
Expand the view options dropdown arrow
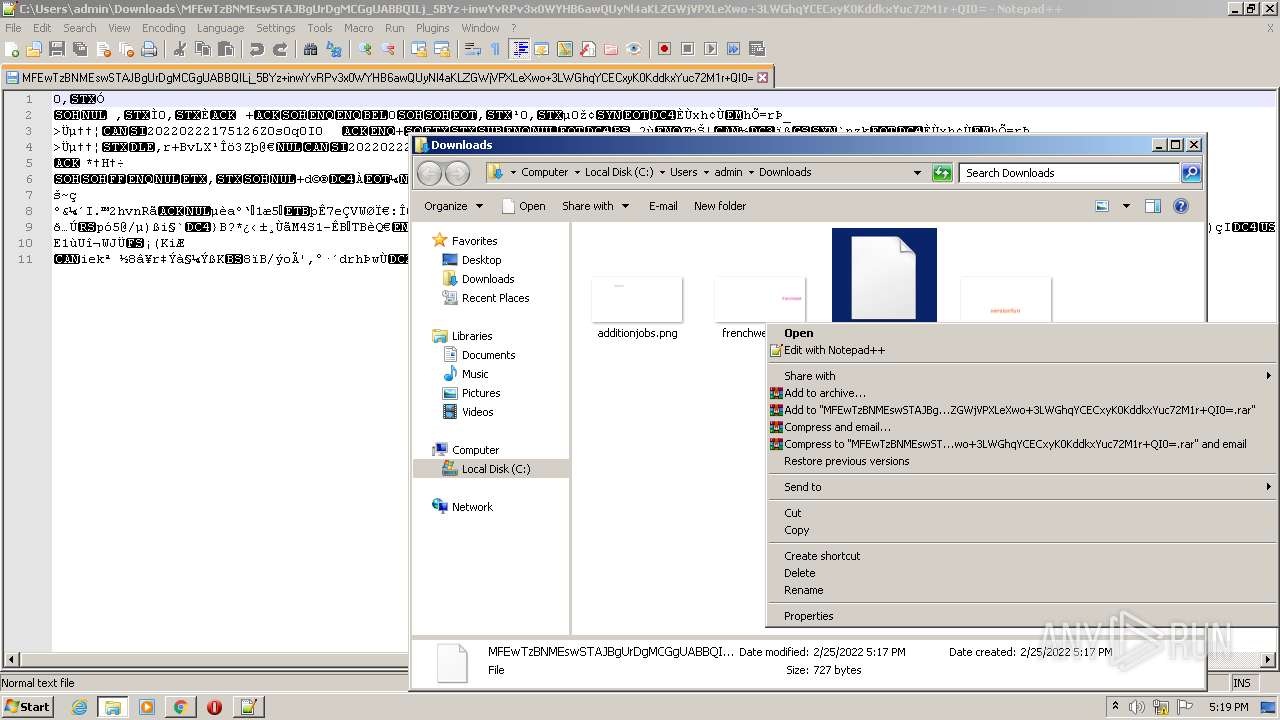point(1126,206)
